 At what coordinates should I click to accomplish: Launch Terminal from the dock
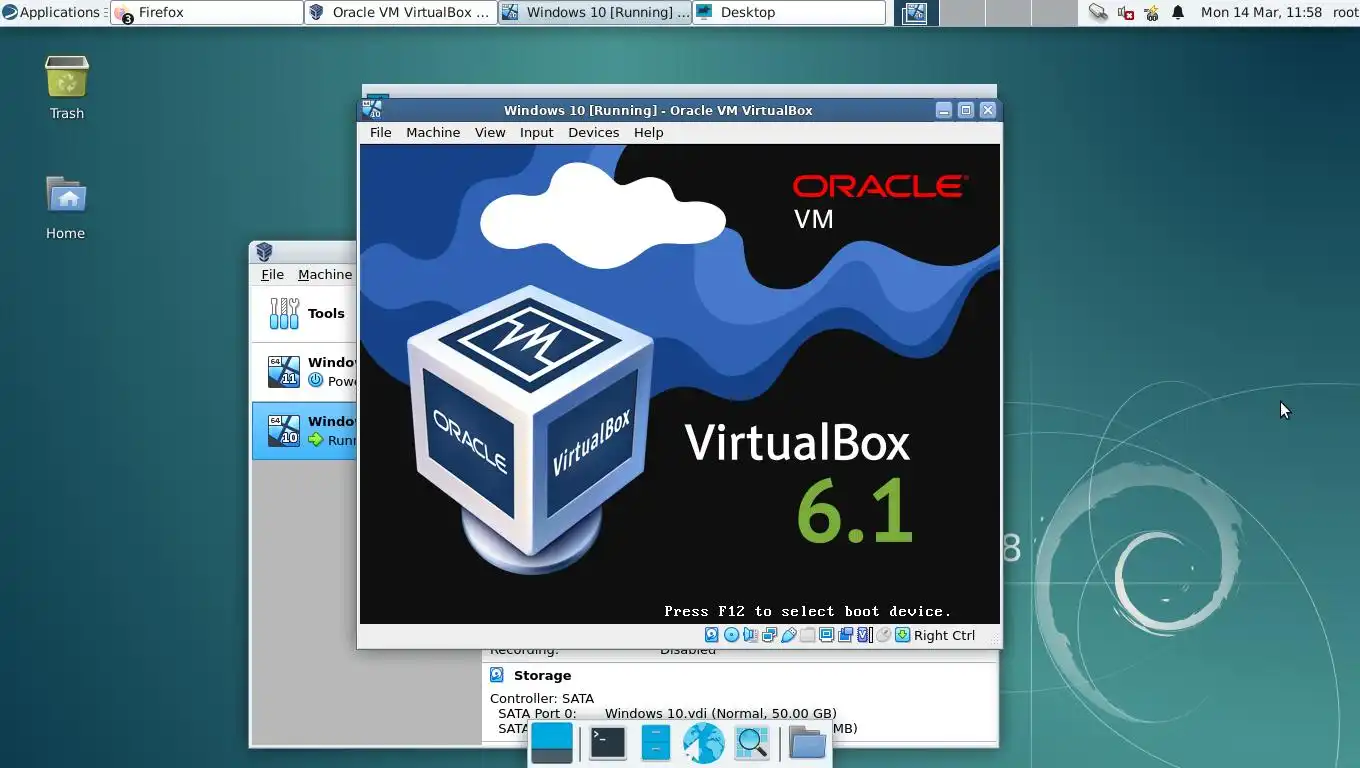[x=607, y=743]
